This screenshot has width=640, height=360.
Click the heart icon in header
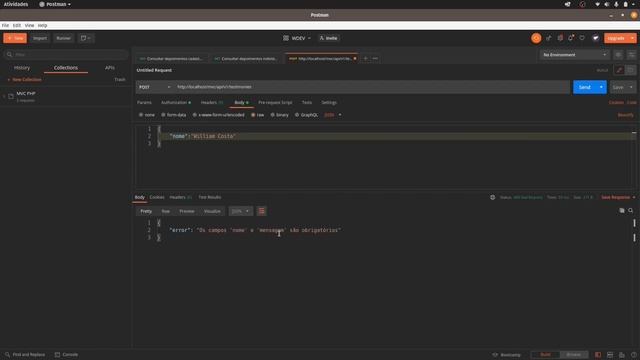[582, 38]
